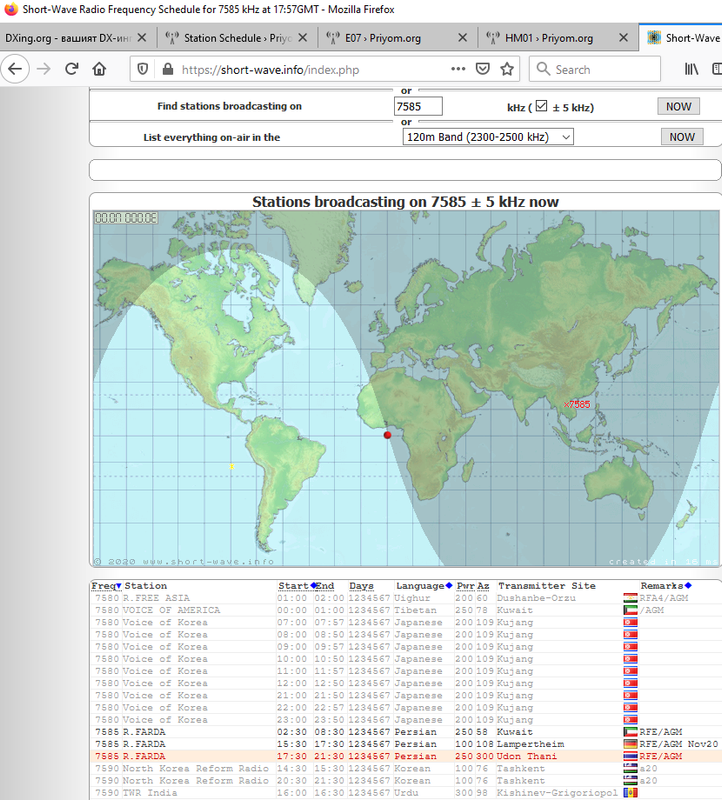Image resolution: width=722 pixels, height=800 pixels.
Task: Click the Pwr column header
Action: [x=465, y=586]
